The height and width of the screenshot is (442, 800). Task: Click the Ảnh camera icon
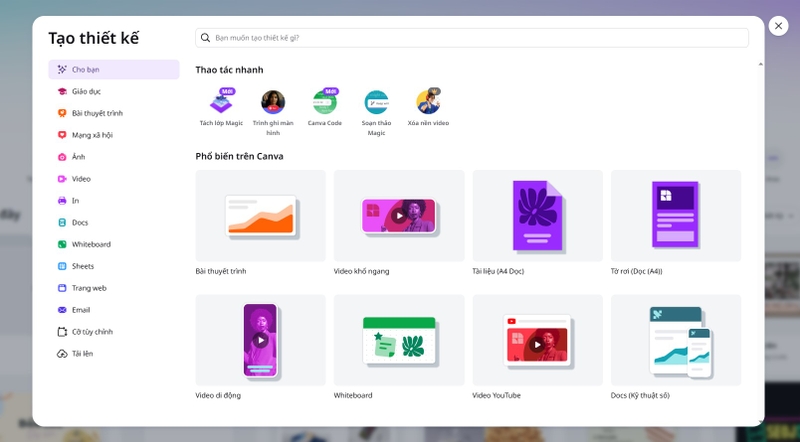[x=62, y=157]
